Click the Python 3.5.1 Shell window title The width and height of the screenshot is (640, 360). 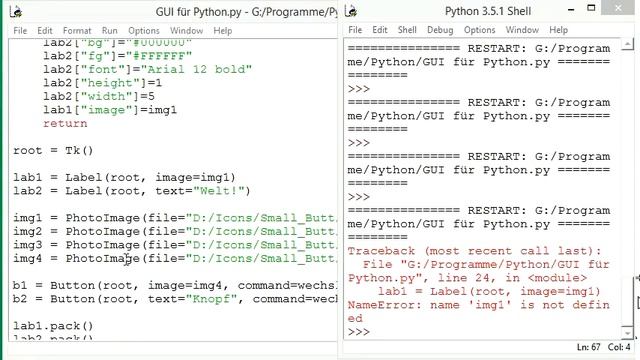(x=488, y=11)
